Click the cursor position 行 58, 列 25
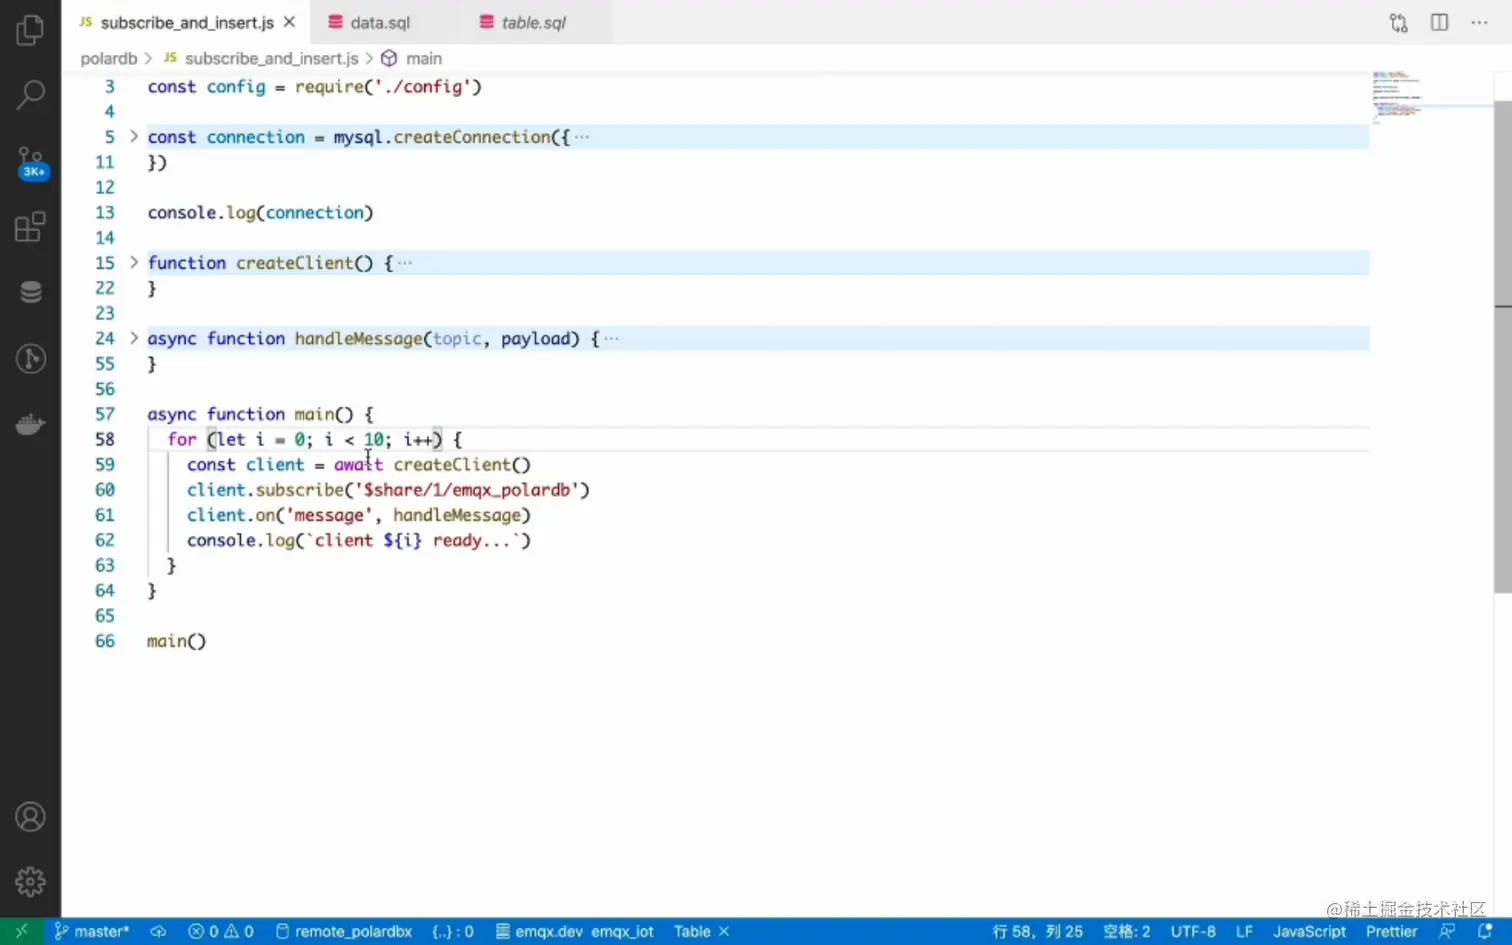 [x=1037, y=931]
